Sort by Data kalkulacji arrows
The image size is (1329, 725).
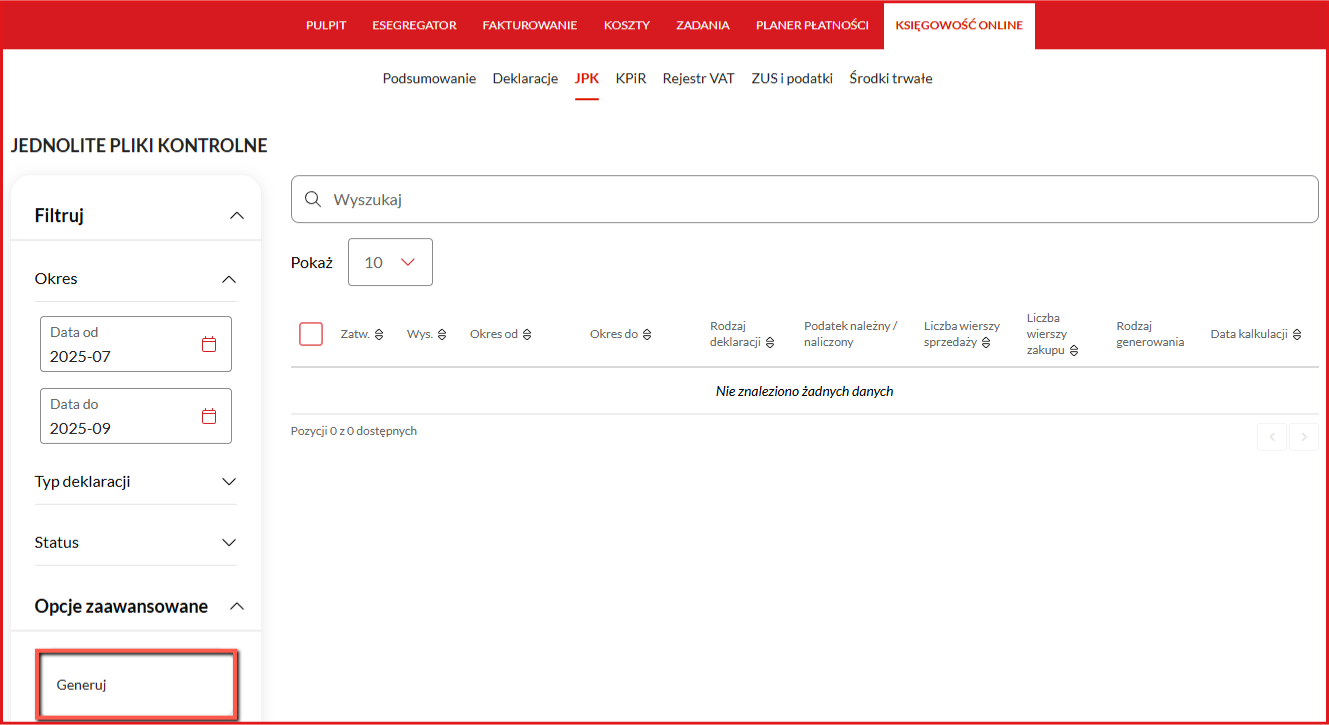tap(1296, 334)
